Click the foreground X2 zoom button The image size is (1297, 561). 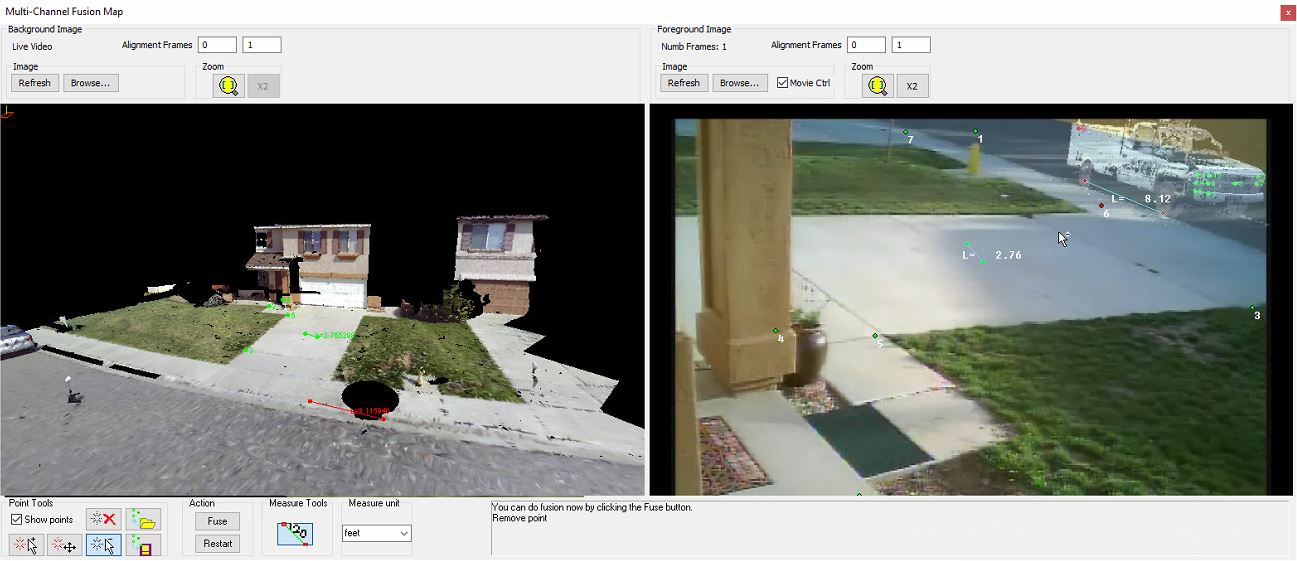[912, 86]
